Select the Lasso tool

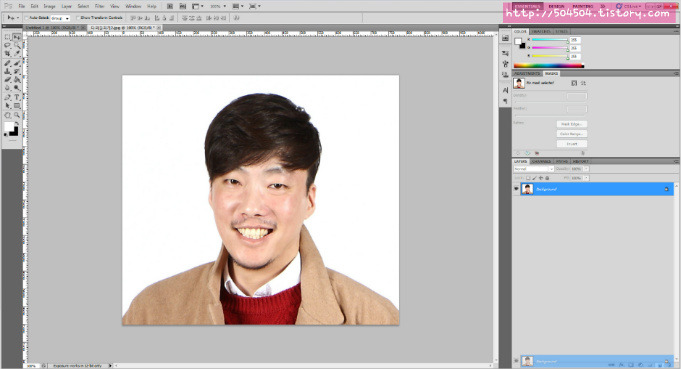coord(7,46)
